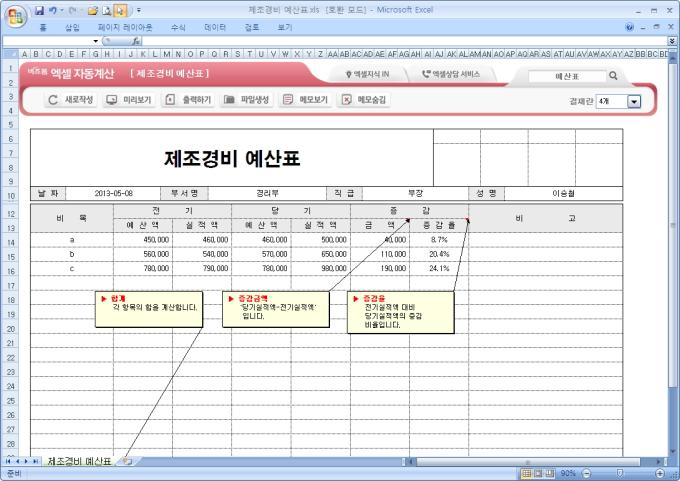Click the 증감금액 memo note box
Viewport: 680px width, 481px height.
coord(276,309)
